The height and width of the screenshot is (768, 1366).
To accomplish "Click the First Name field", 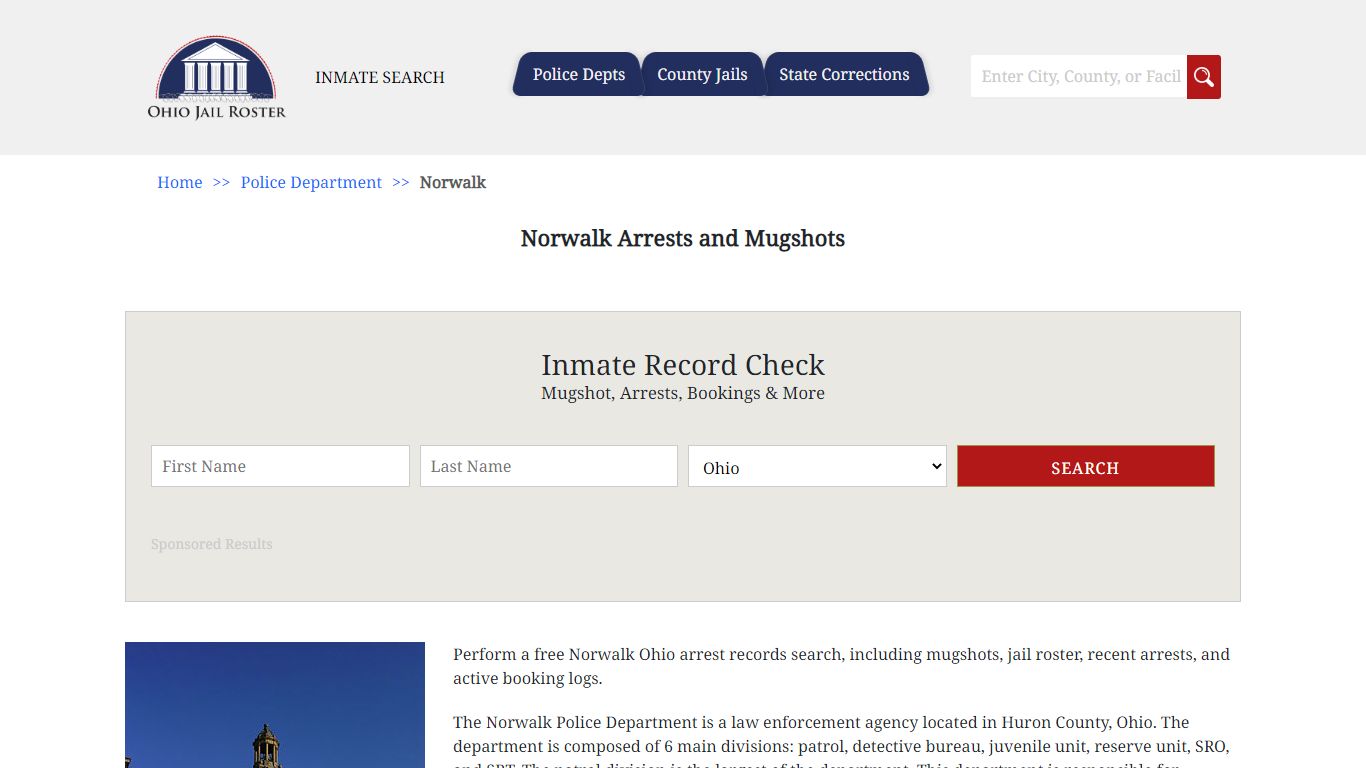I will tap(280, 466).
